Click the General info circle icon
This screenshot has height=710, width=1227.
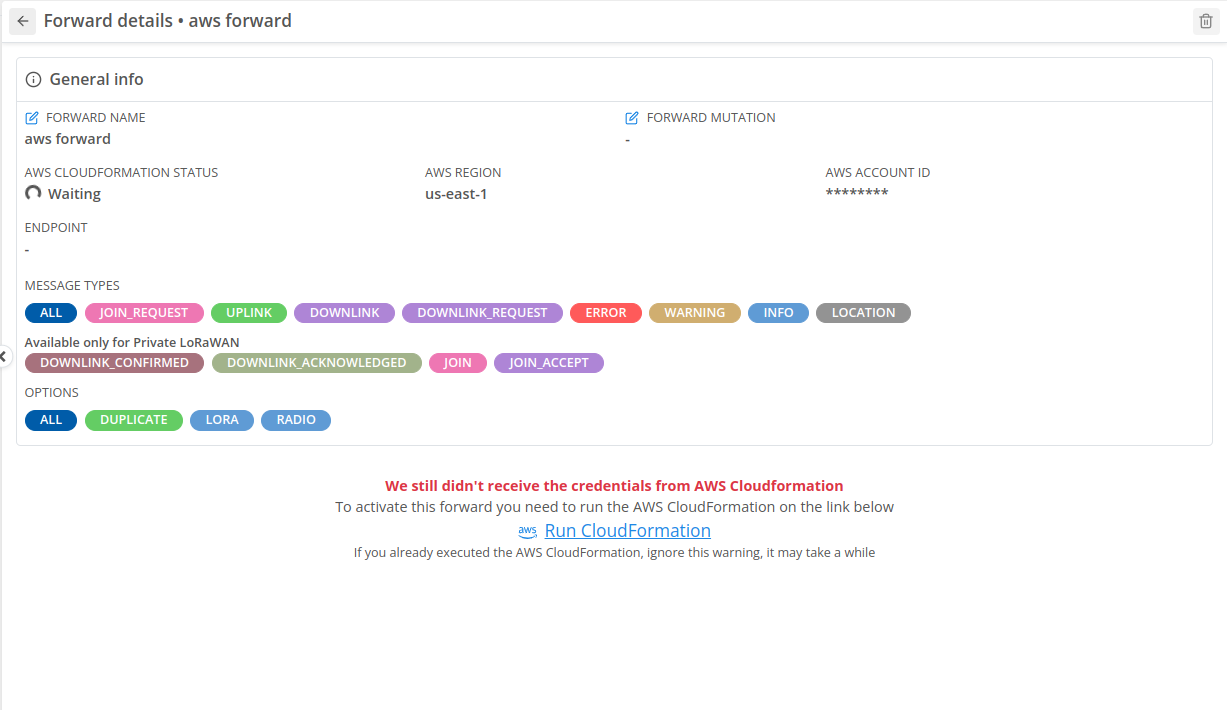(34, 79)
